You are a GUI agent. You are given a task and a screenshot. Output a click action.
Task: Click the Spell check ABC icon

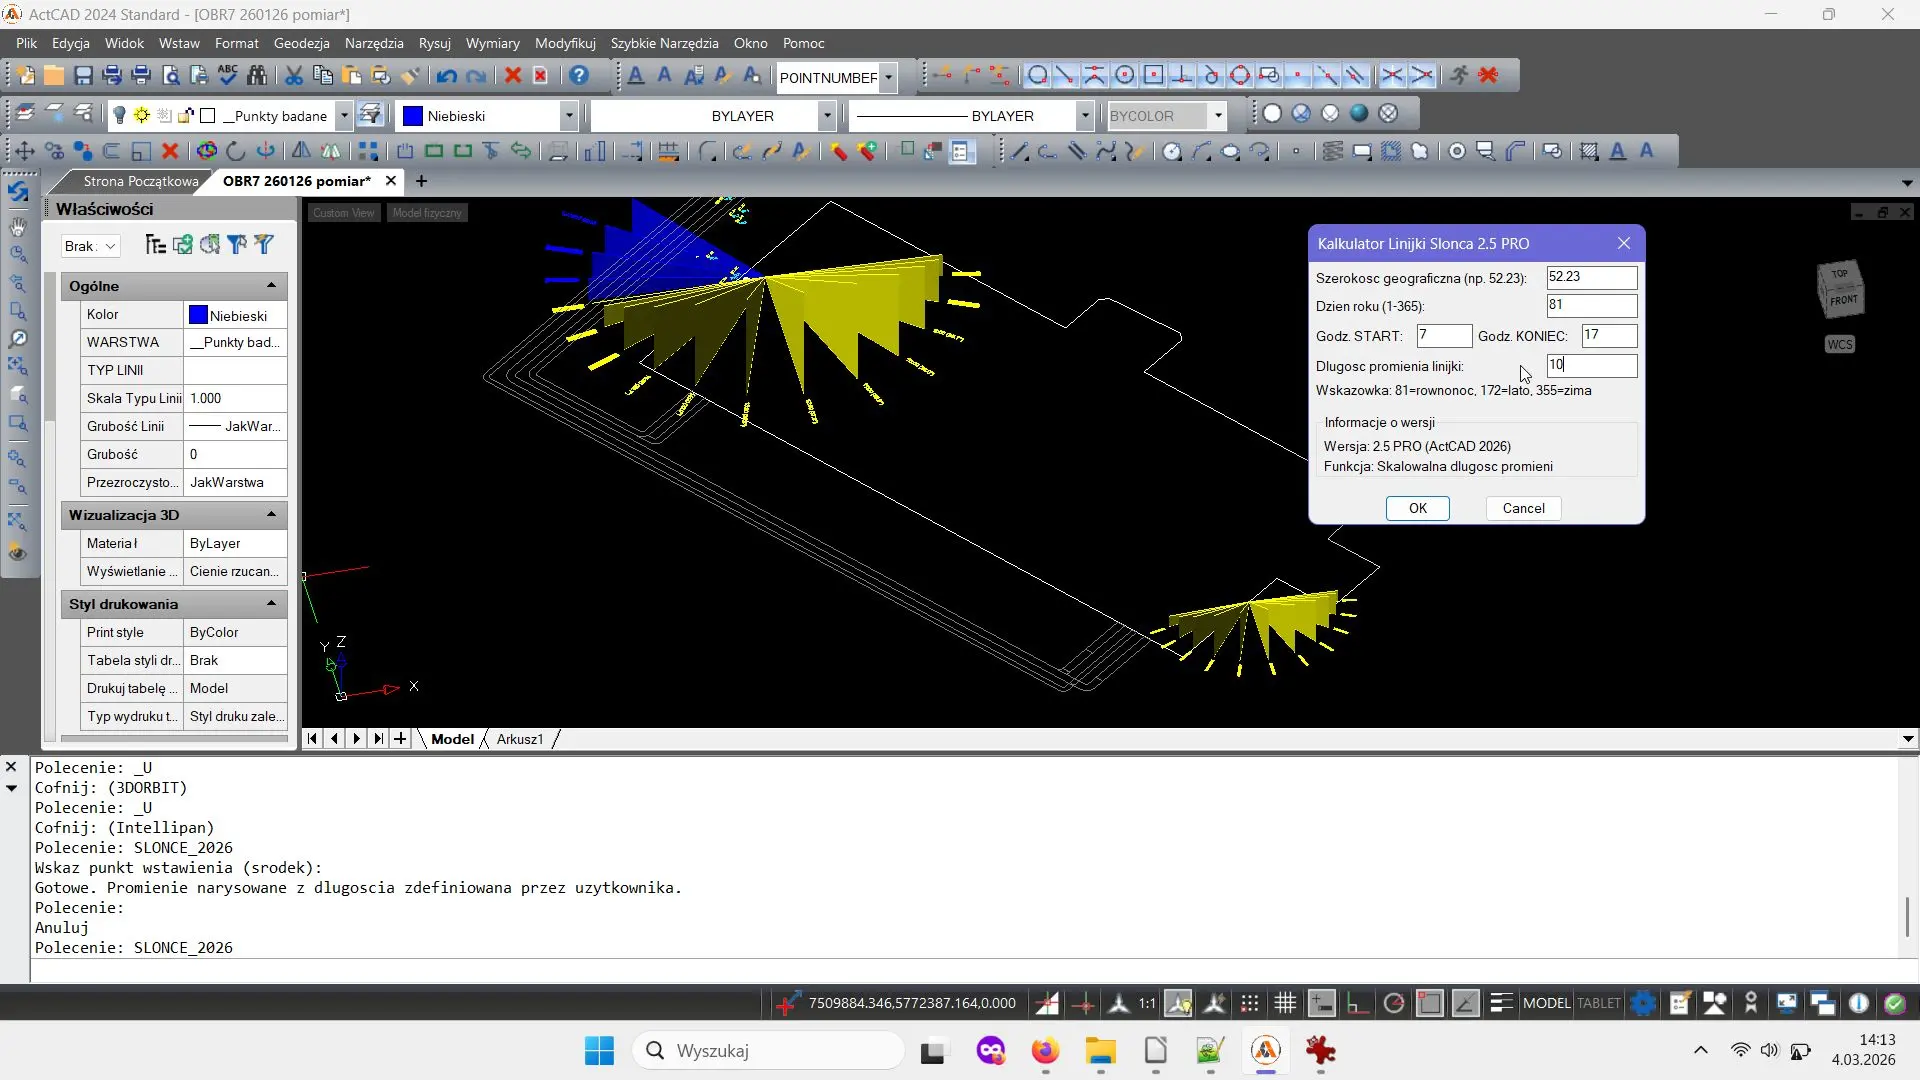[x=228, y=76]
